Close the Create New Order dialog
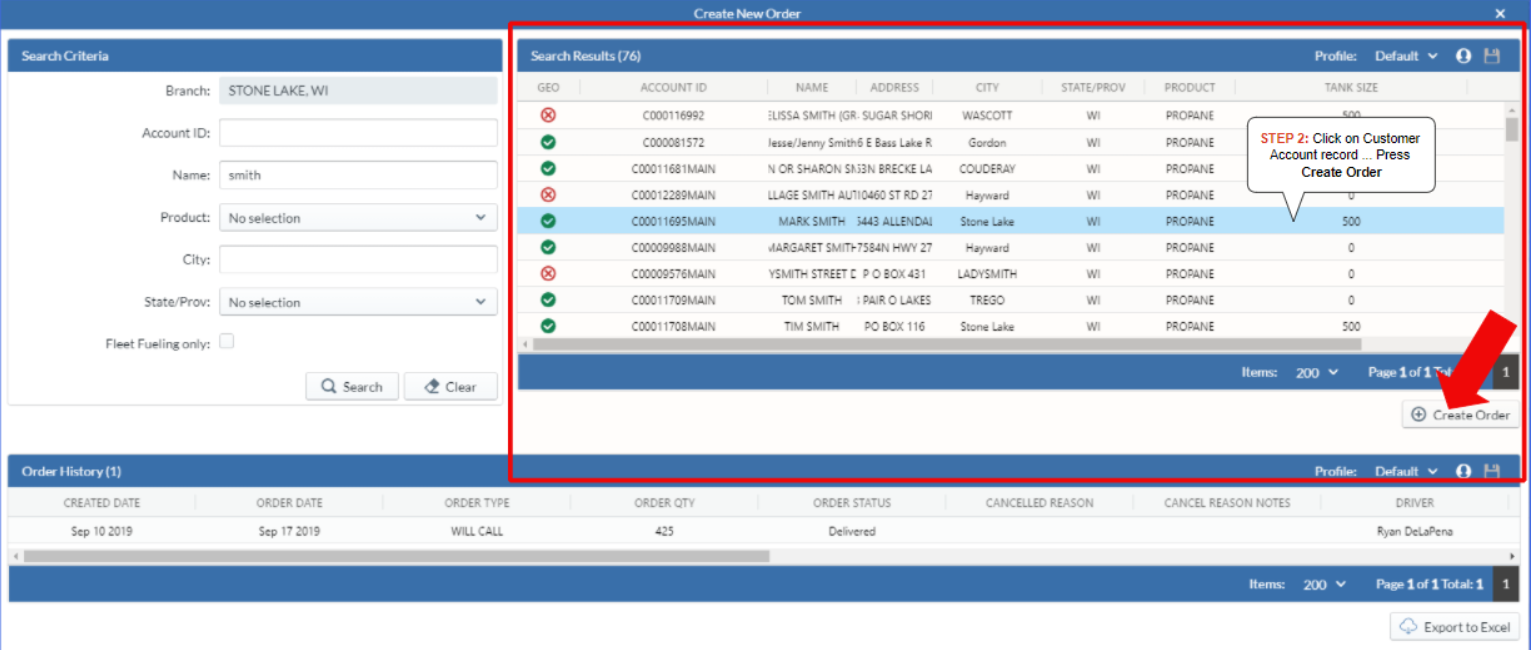This screenshot has width=1531, height=650. pos(1500,13)
